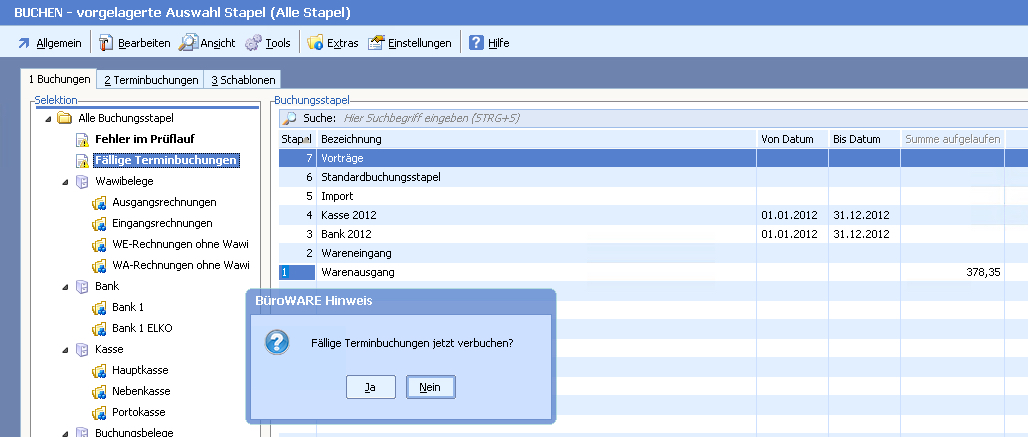Switch to the 3 Schablonen tab
The height and width of the screenshot is (437, 1028).
[x=243, y=79]
